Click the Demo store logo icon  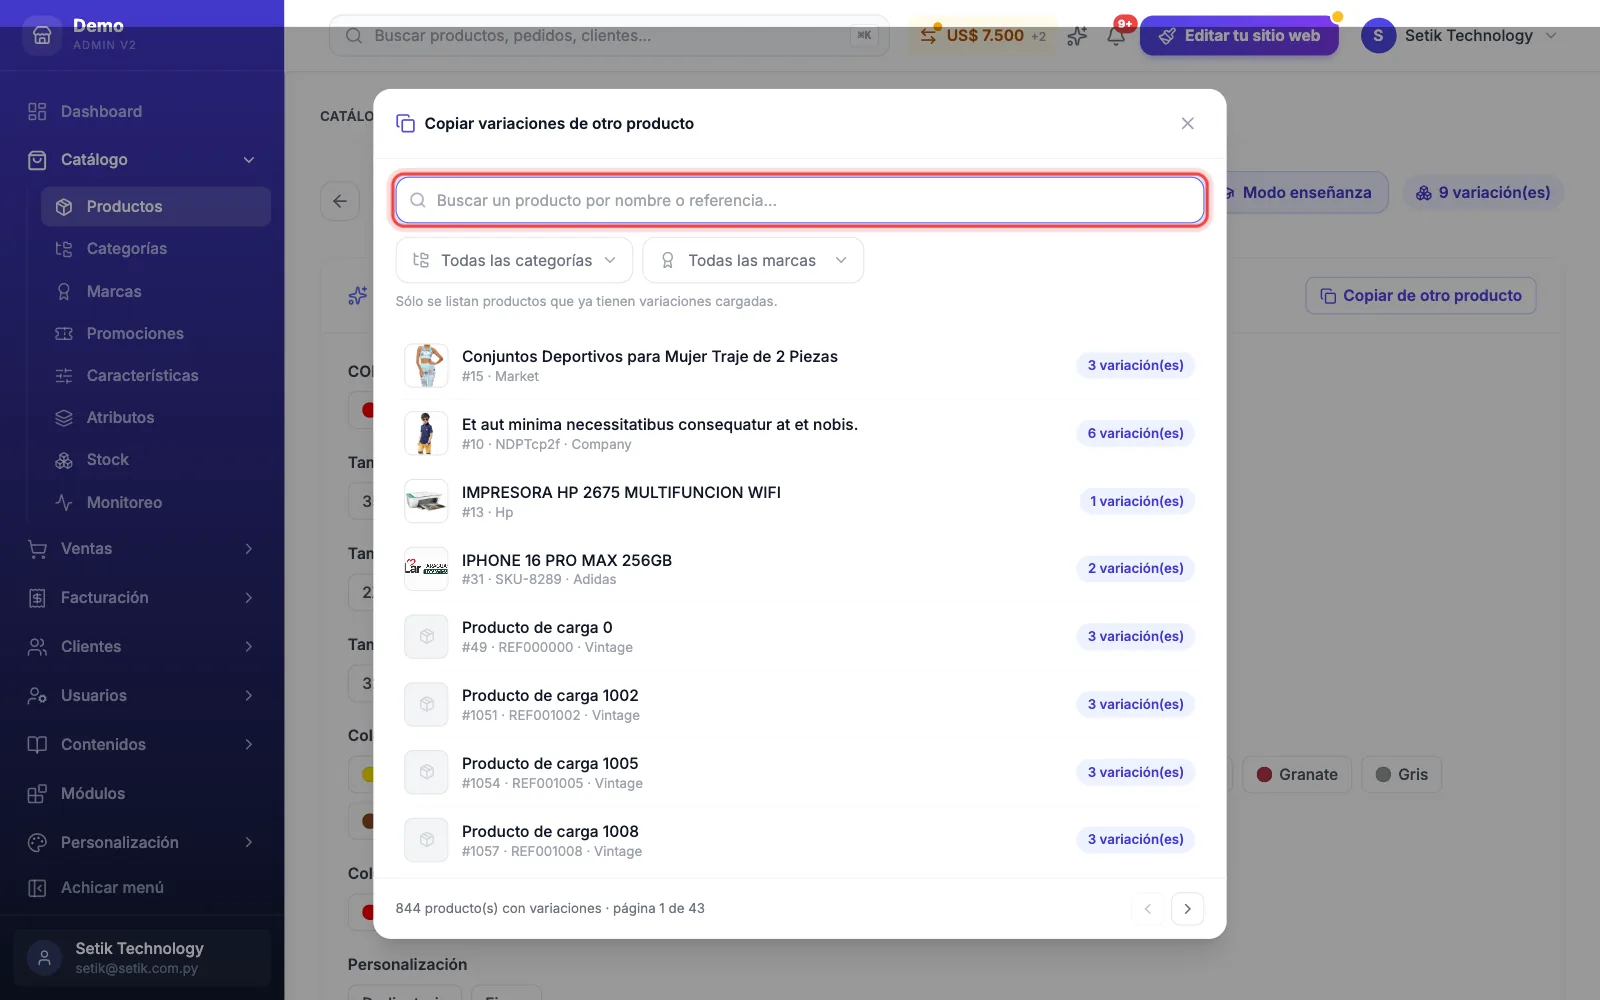pos(42,35)
